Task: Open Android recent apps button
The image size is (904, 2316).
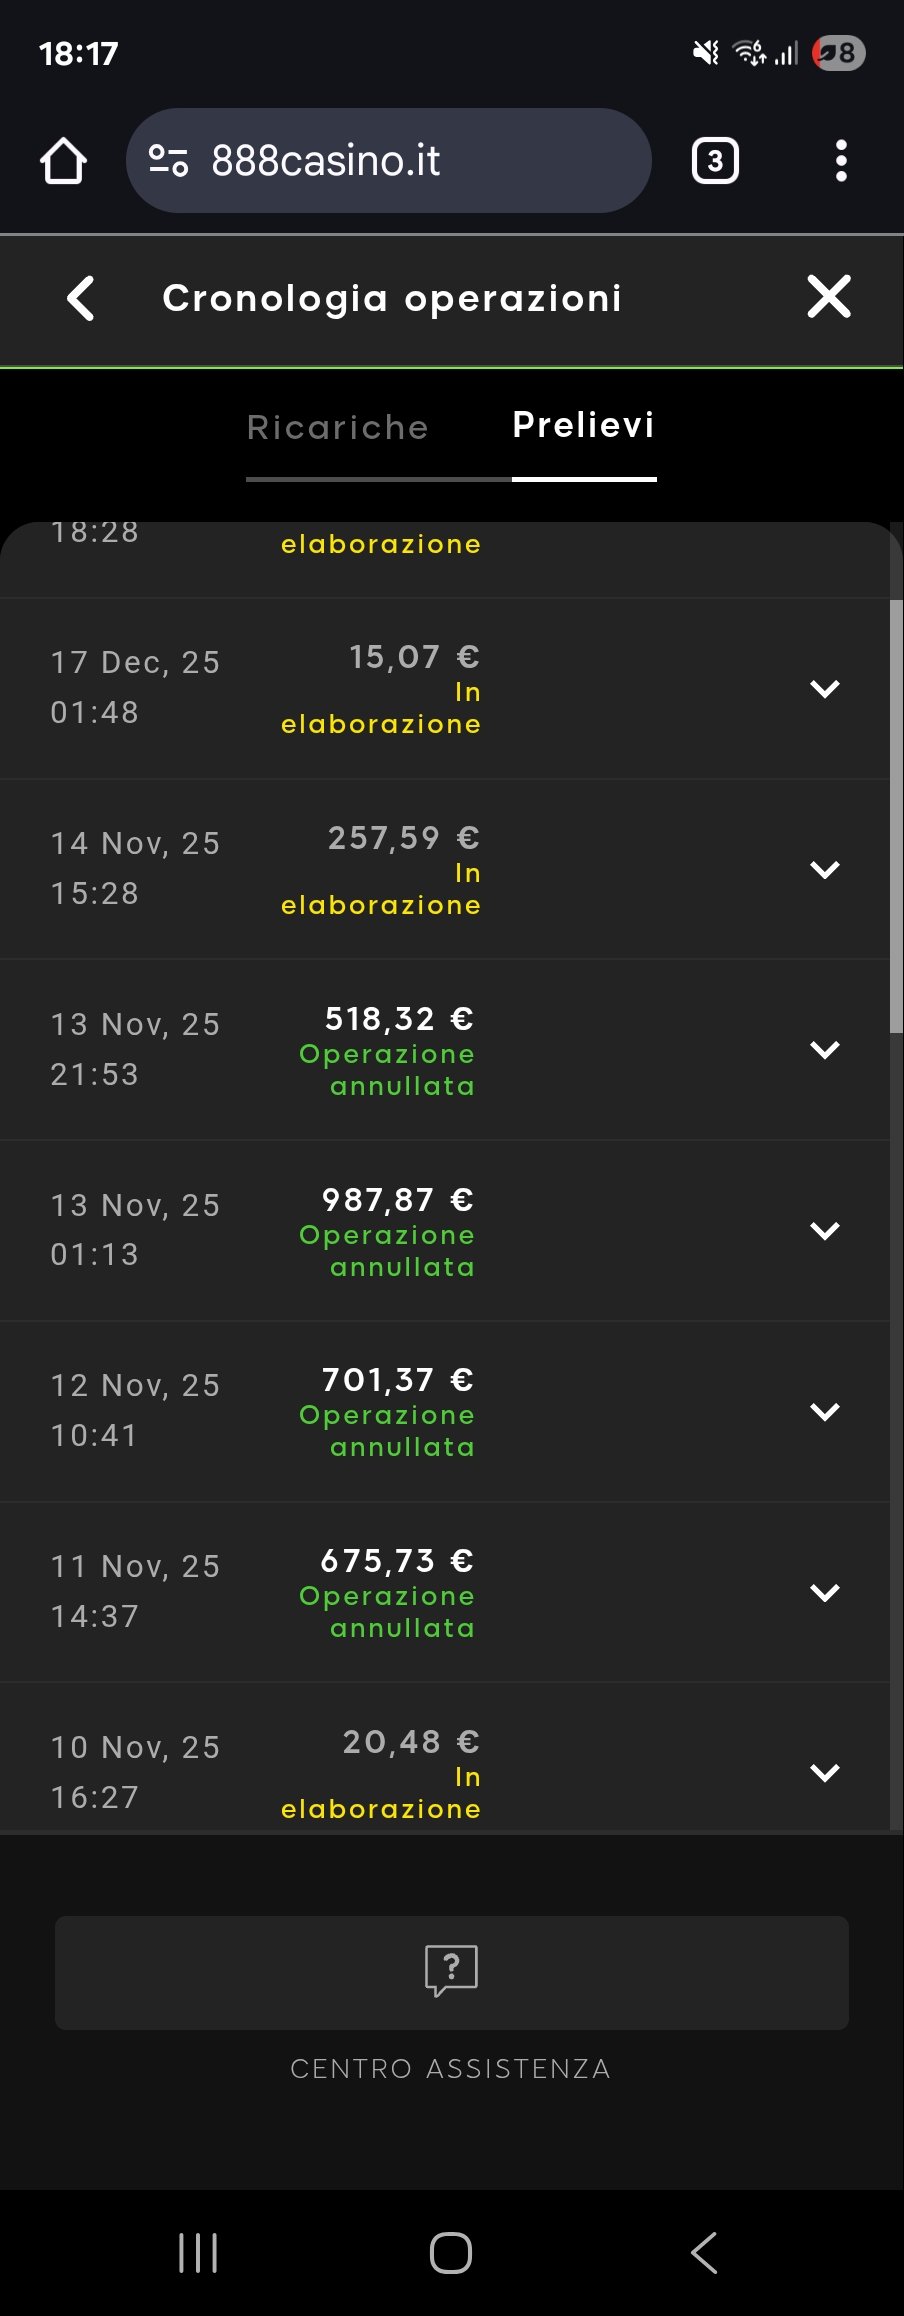Action: [x=198, y=2253]
